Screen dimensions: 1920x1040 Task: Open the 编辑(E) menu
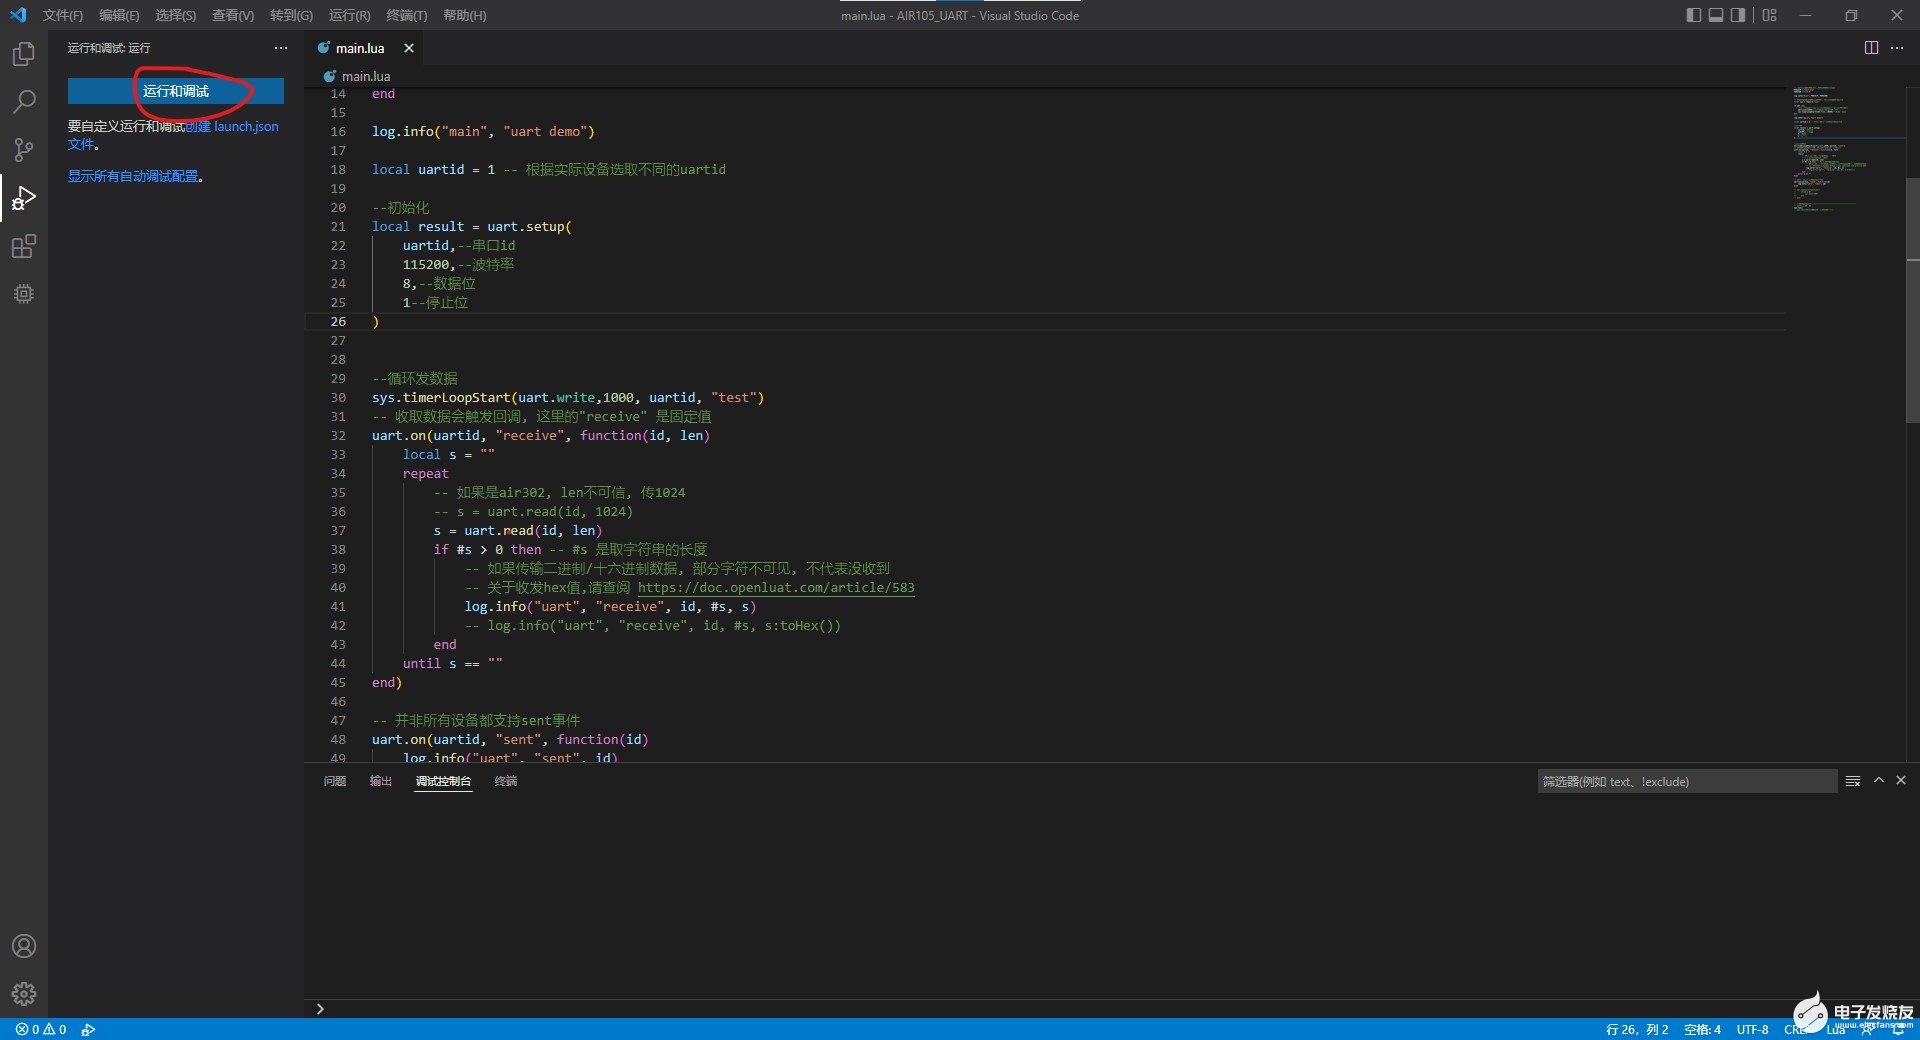119,15
